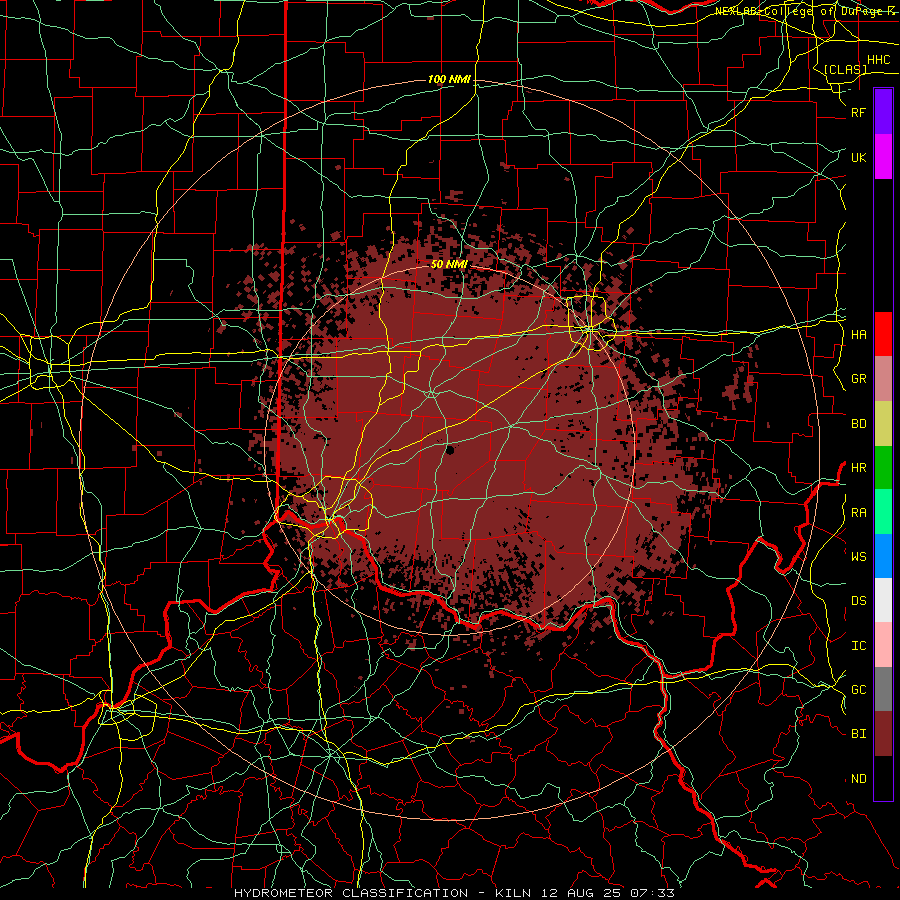Select the "WS" legend label
The width and height of the screenshot is (900, 900).
pos(858,556)
